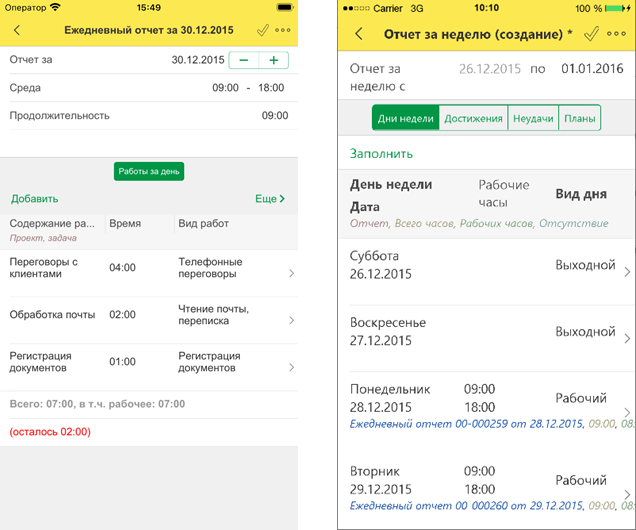Open the Планы tab
Image resolution: width=636 pixels, height=530 pixels.
tap(580, 118)
